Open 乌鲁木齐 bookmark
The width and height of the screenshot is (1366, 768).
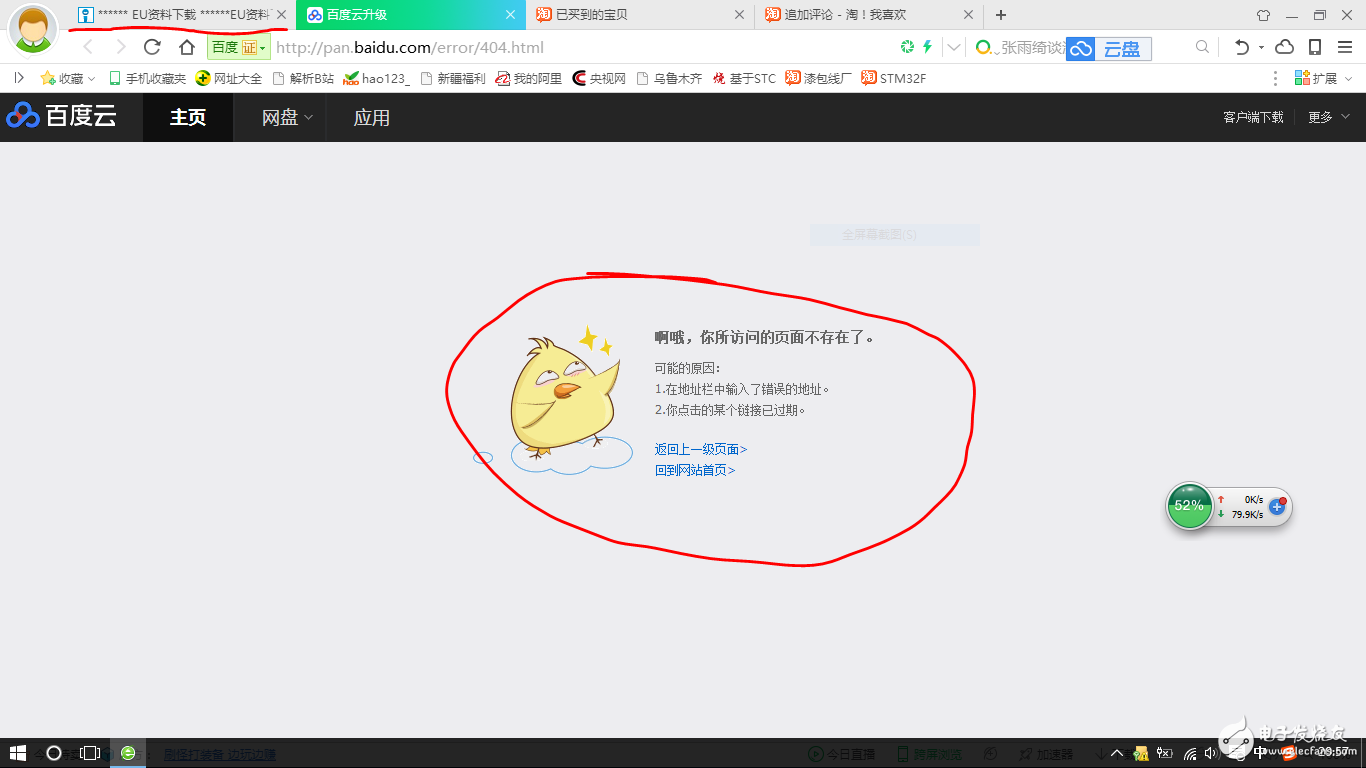669,78
